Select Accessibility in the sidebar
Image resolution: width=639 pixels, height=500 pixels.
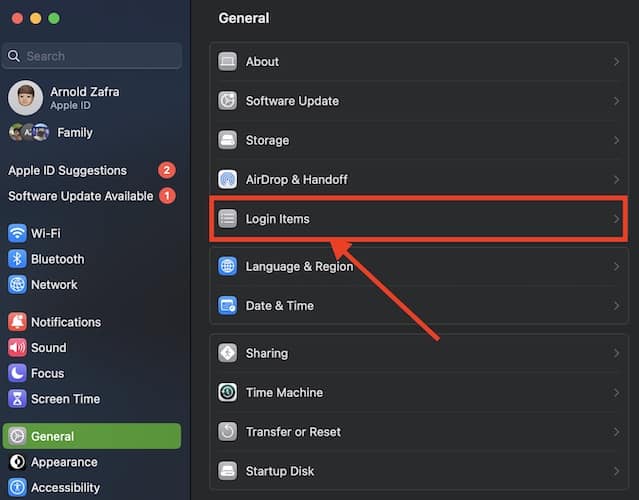point(65,488)
